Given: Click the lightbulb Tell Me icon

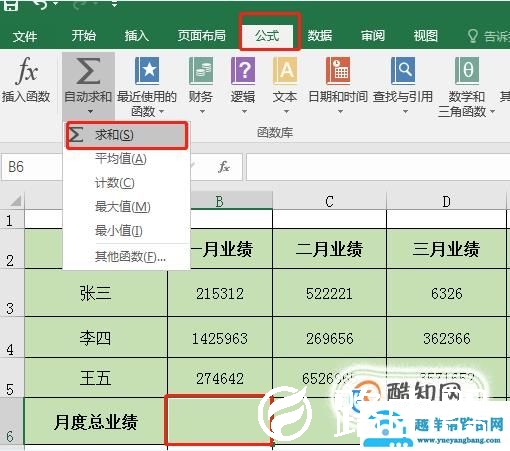Looking at the screenshot, I should coord(473,36).
